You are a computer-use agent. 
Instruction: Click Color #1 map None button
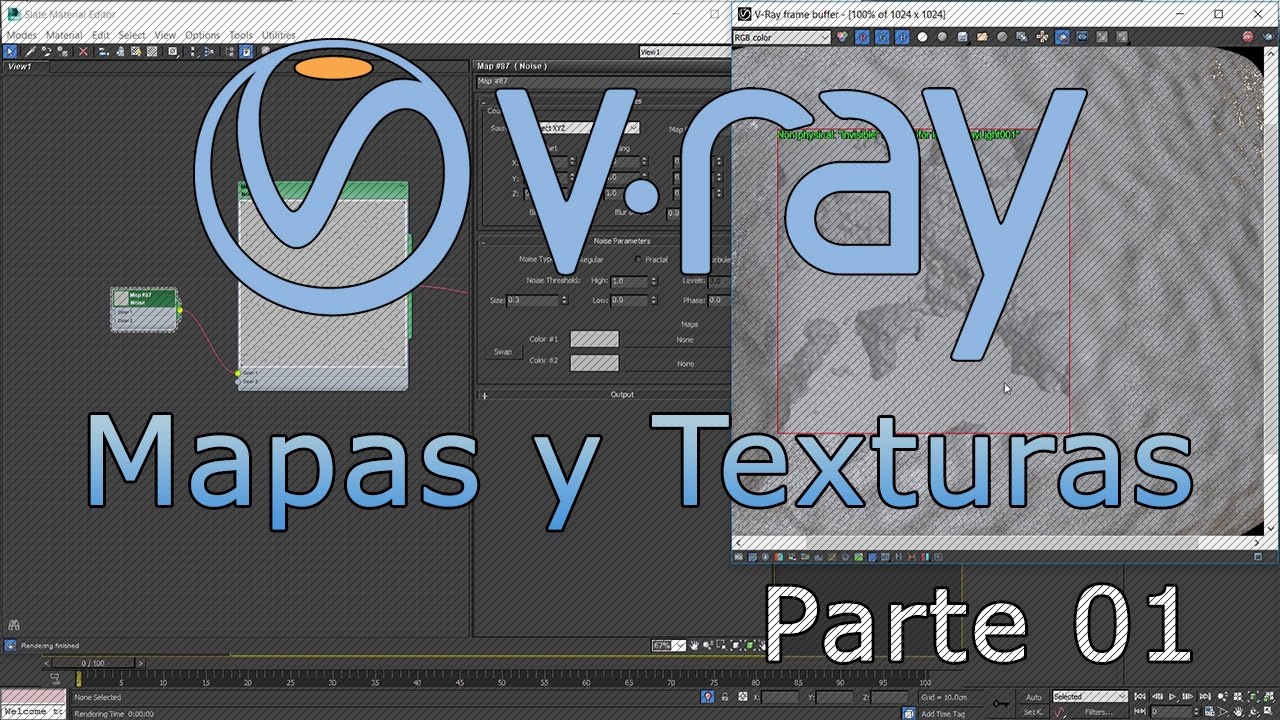[685, 340]
